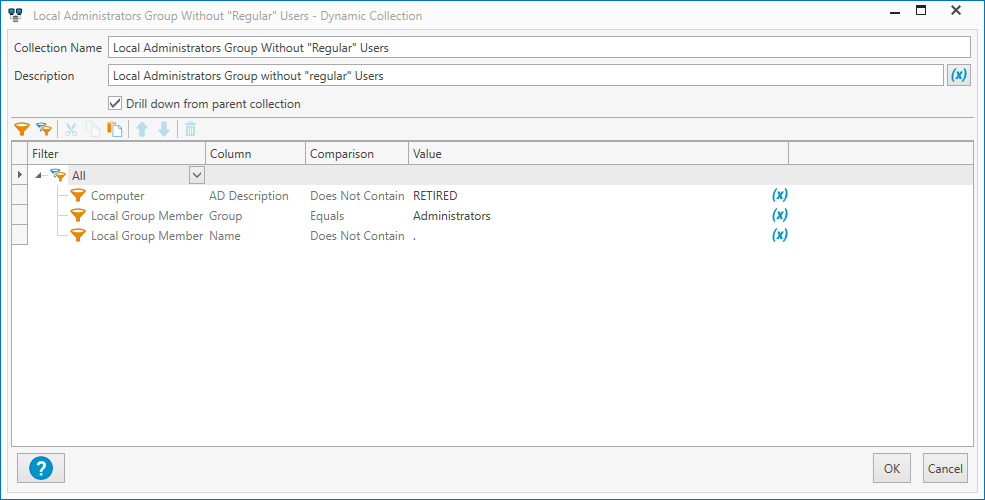Screen dimensions: 985x500
Task: Click the Cut scissors icon
Action: click(x=71, y=129)
